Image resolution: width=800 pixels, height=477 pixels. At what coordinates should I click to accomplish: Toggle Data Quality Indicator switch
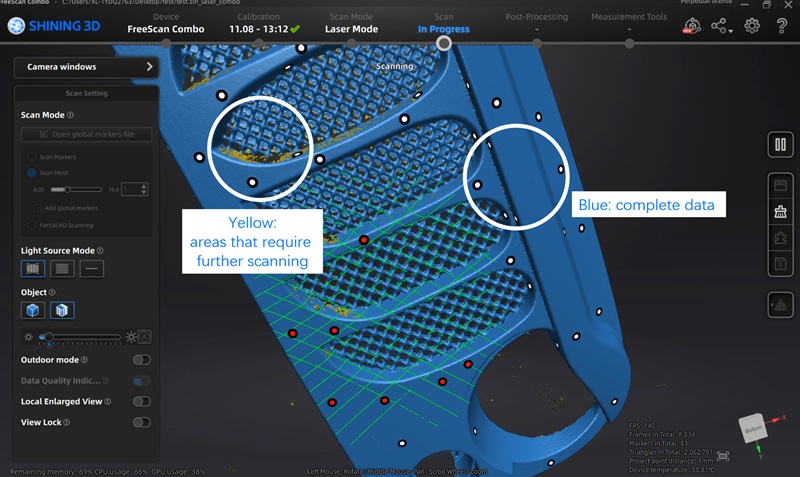pyautogui.click(x=141, y=381)
